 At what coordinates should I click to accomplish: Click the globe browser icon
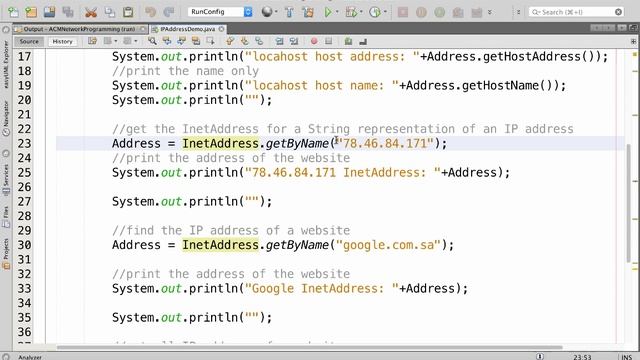[267, 12]
